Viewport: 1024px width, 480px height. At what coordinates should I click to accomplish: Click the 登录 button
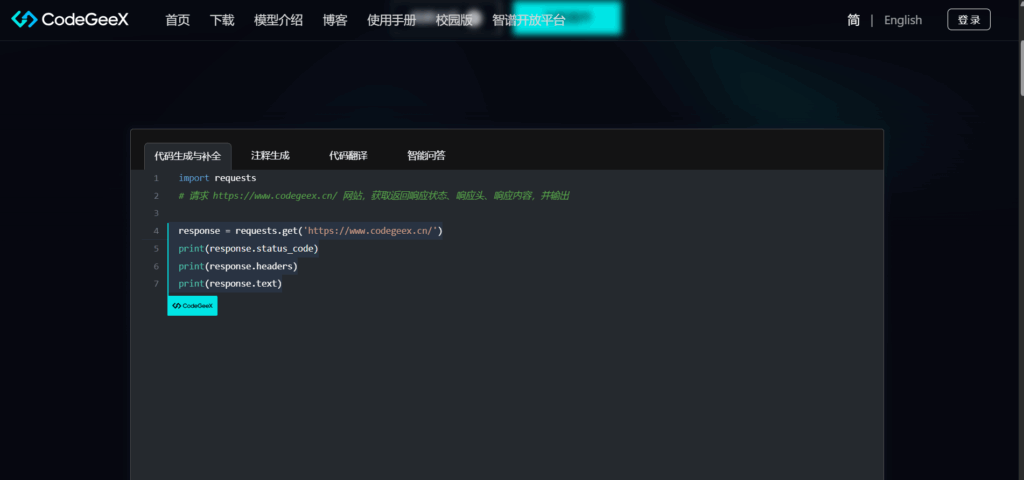[969, 20]
